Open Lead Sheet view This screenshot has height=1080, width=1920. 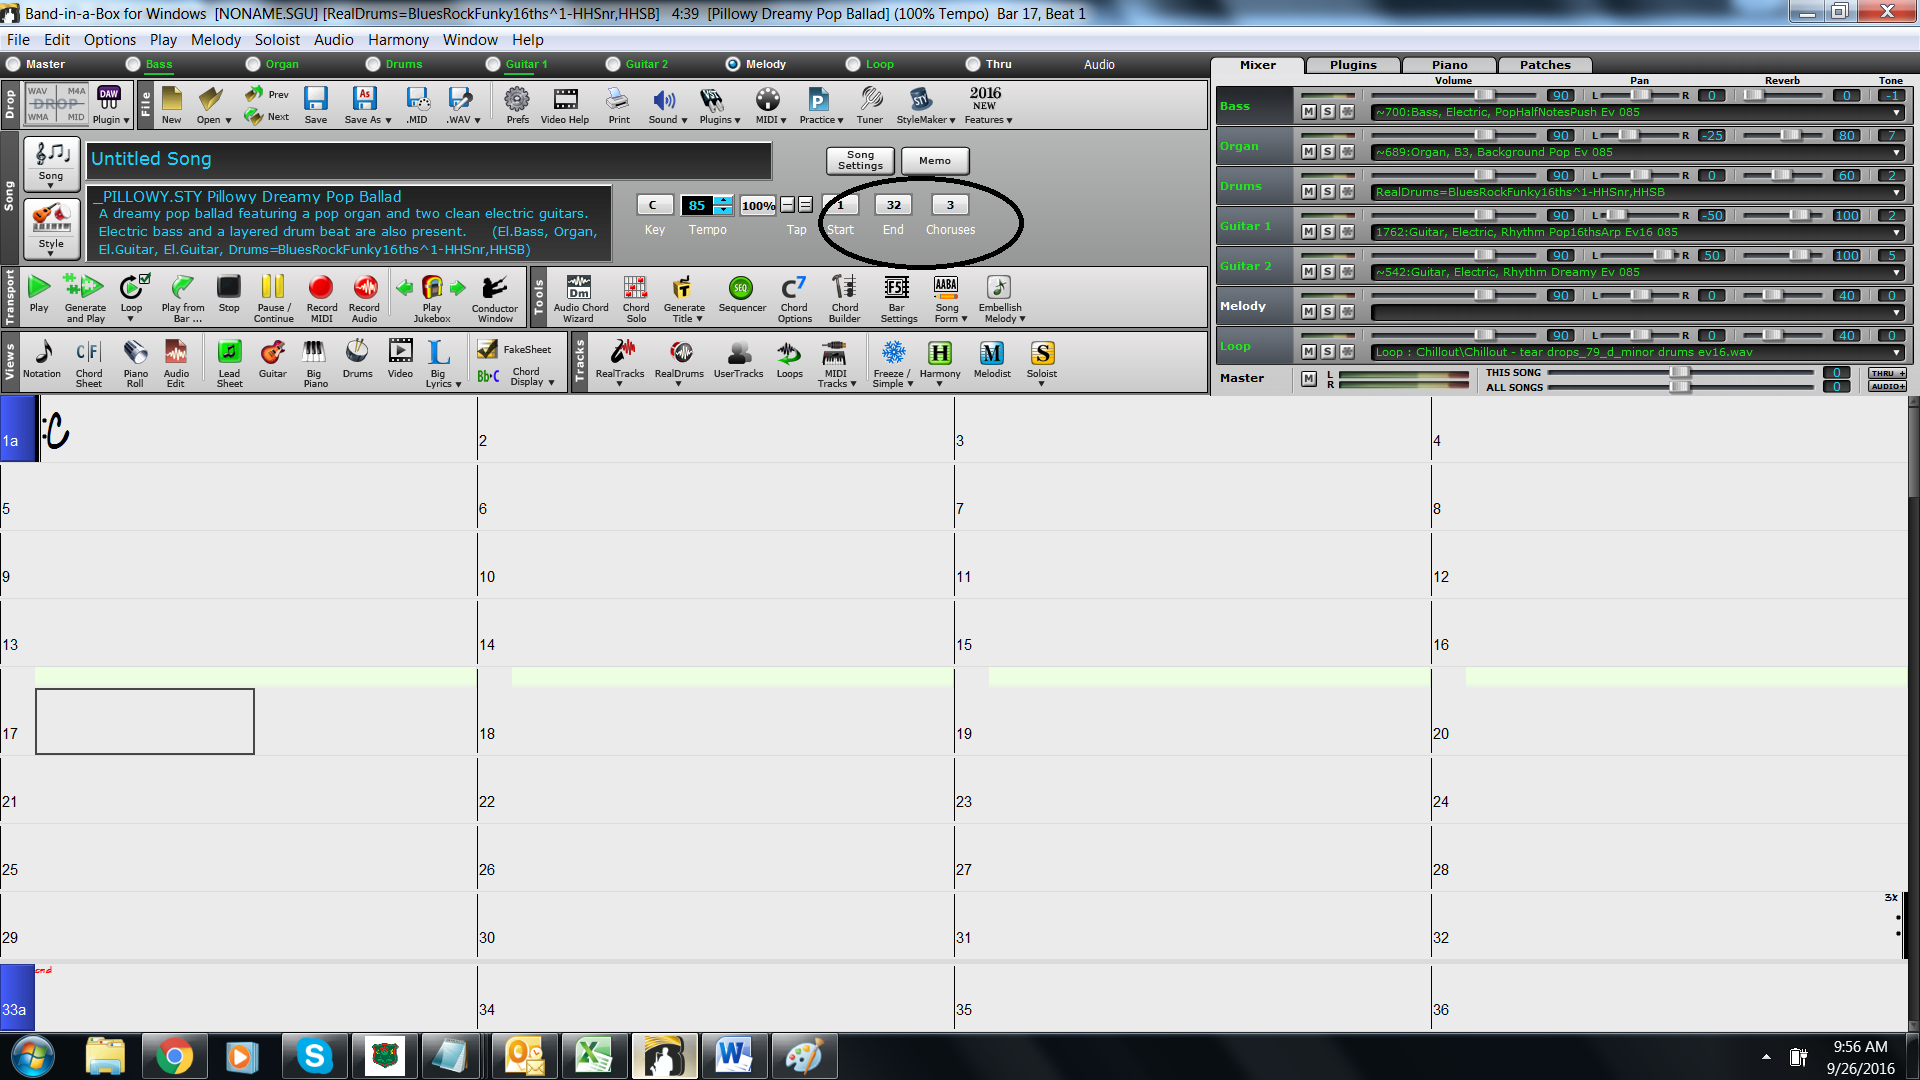tap(229, 363)
